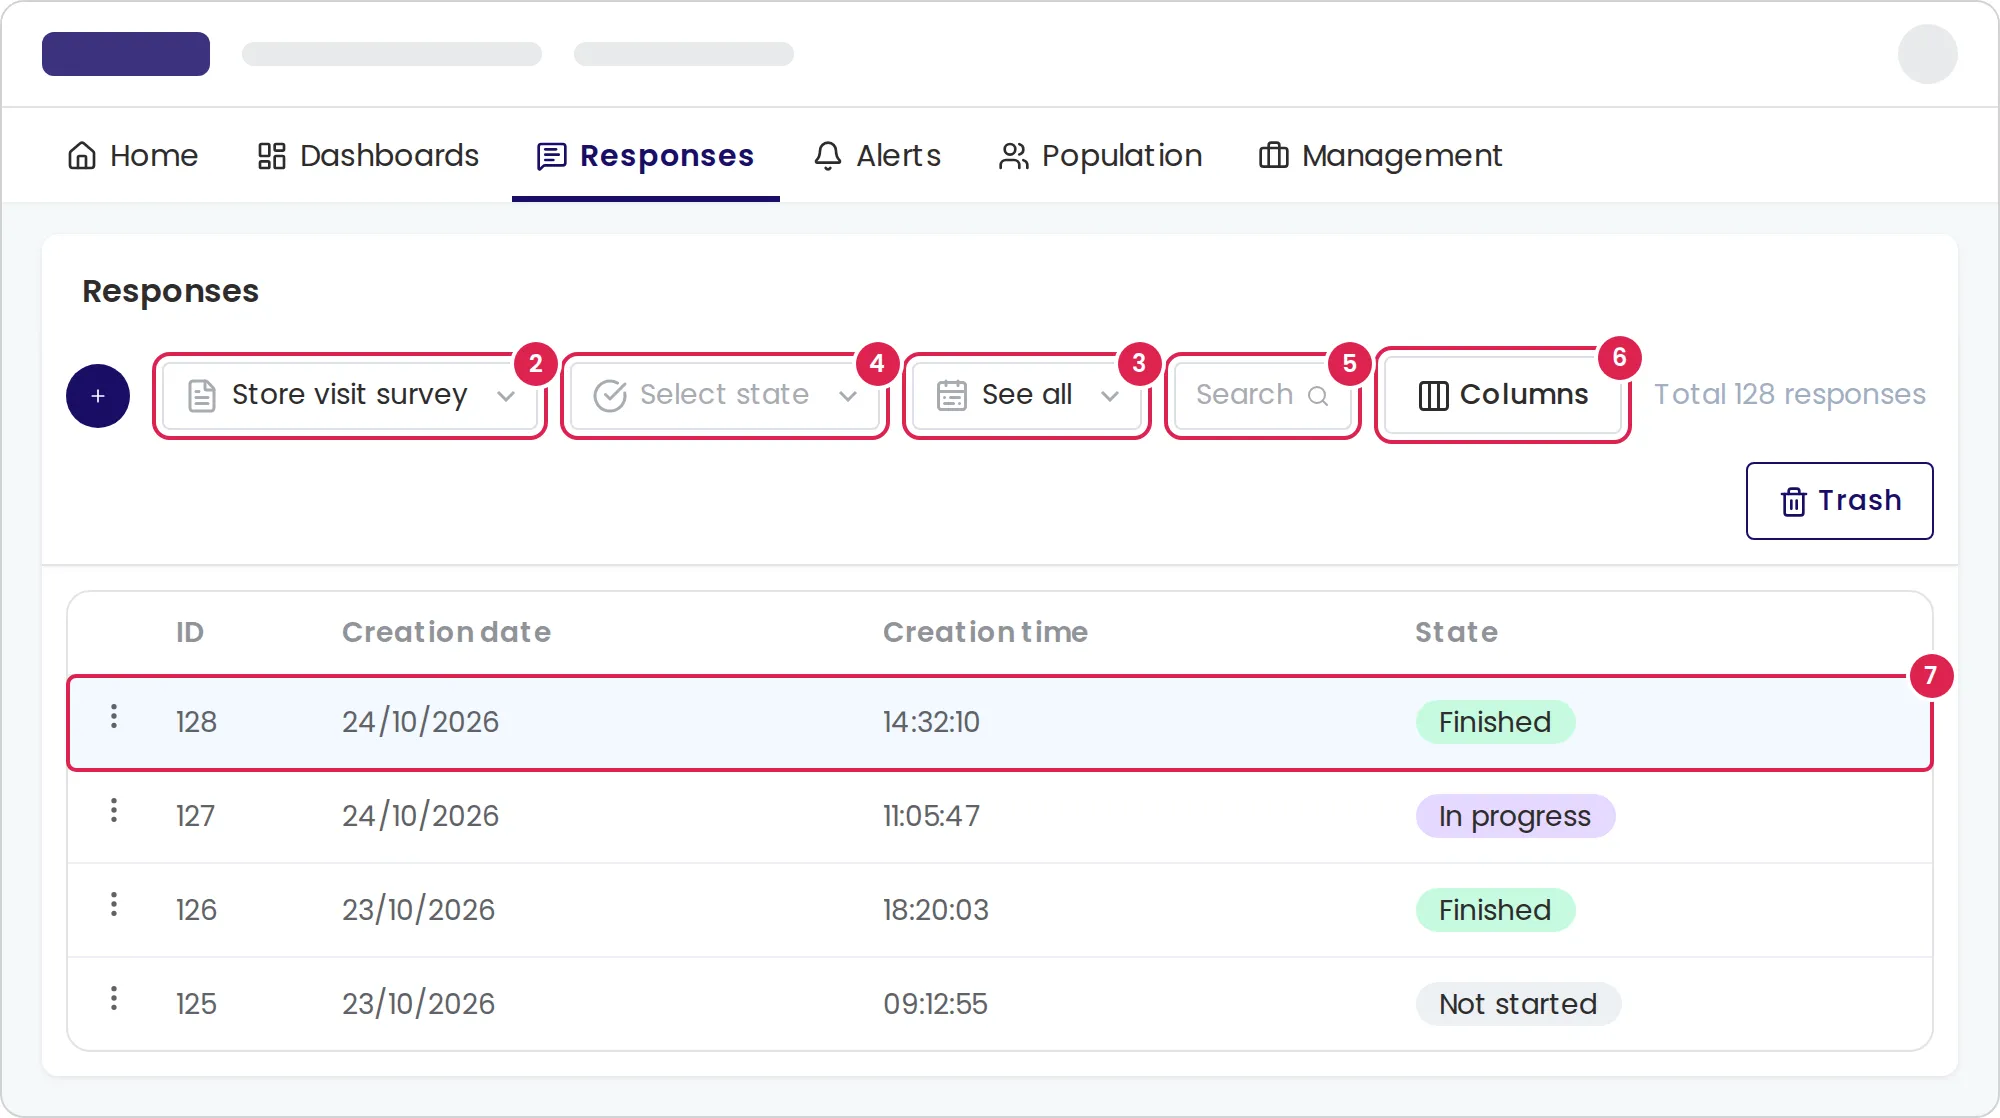Open three-dot menu for response 128

tap(114, 716)
